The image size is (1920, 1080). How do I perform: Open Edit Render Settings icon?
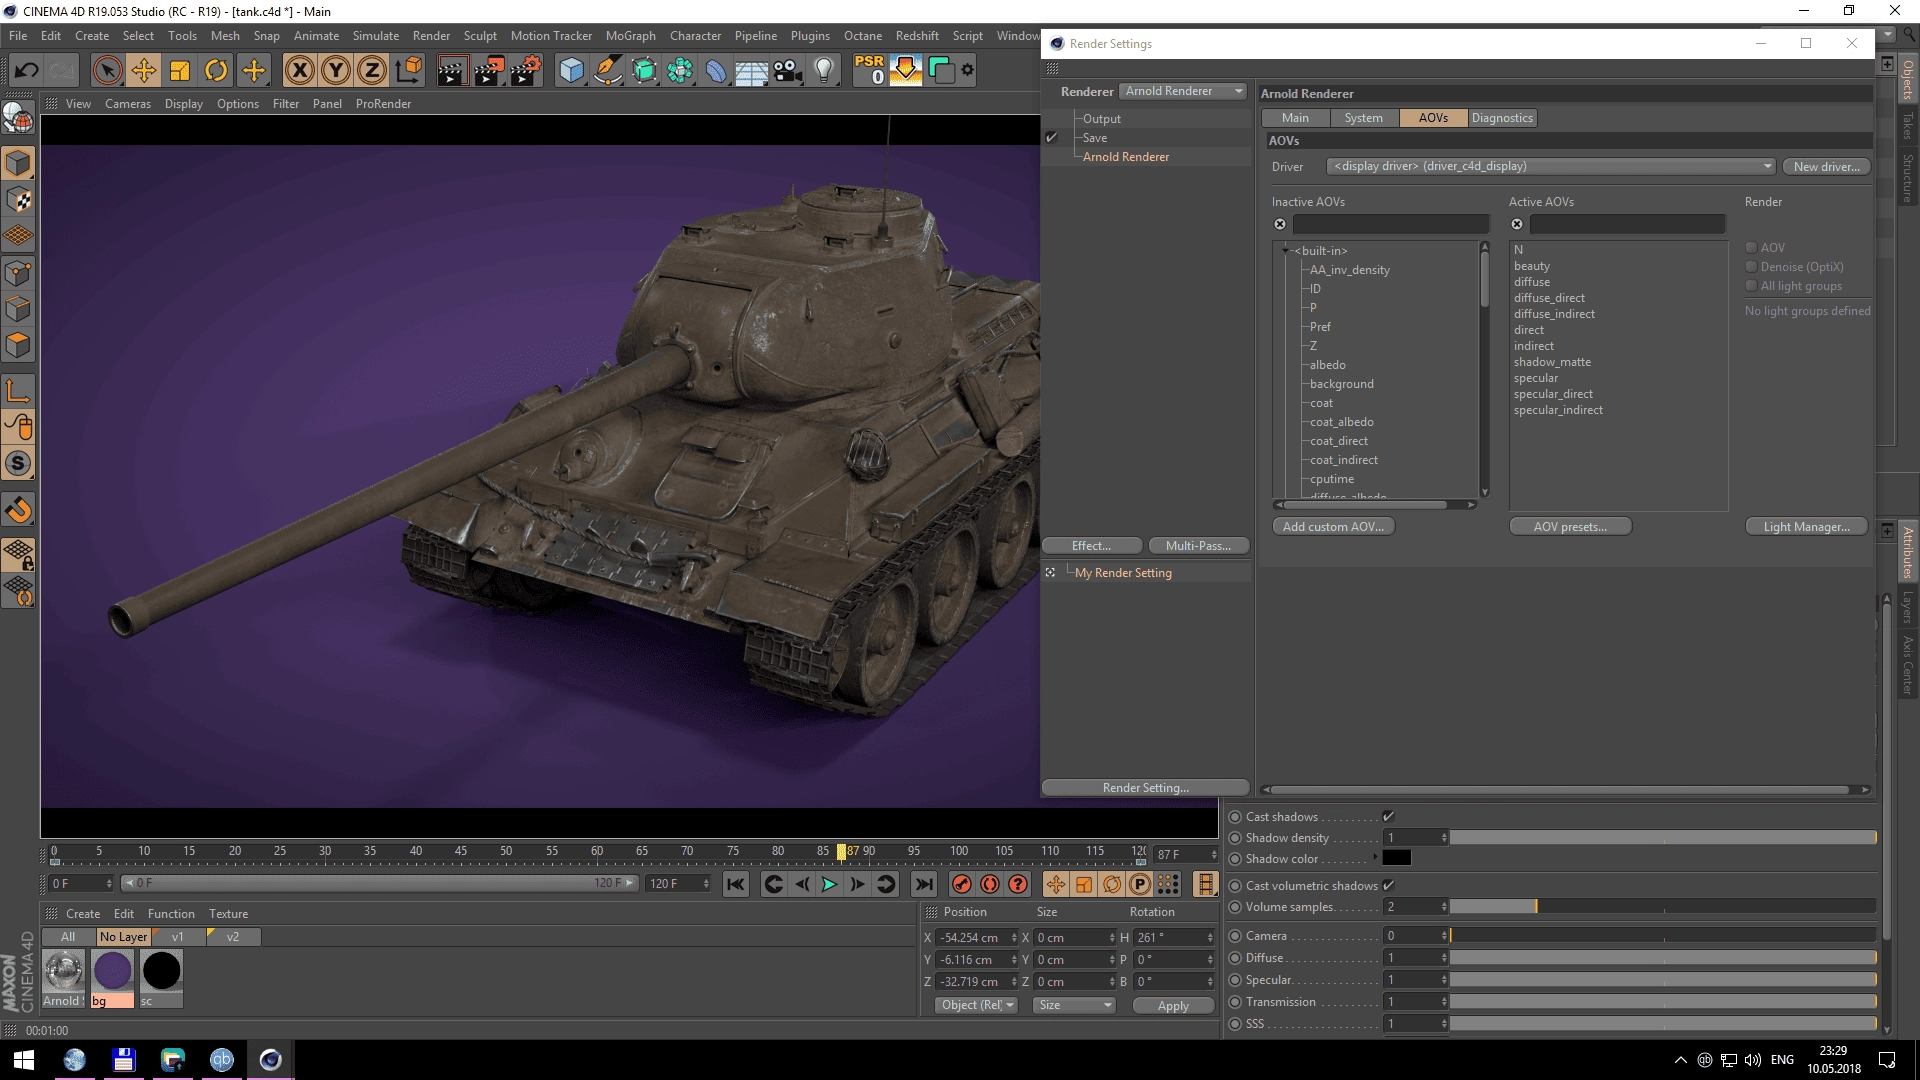525,70
